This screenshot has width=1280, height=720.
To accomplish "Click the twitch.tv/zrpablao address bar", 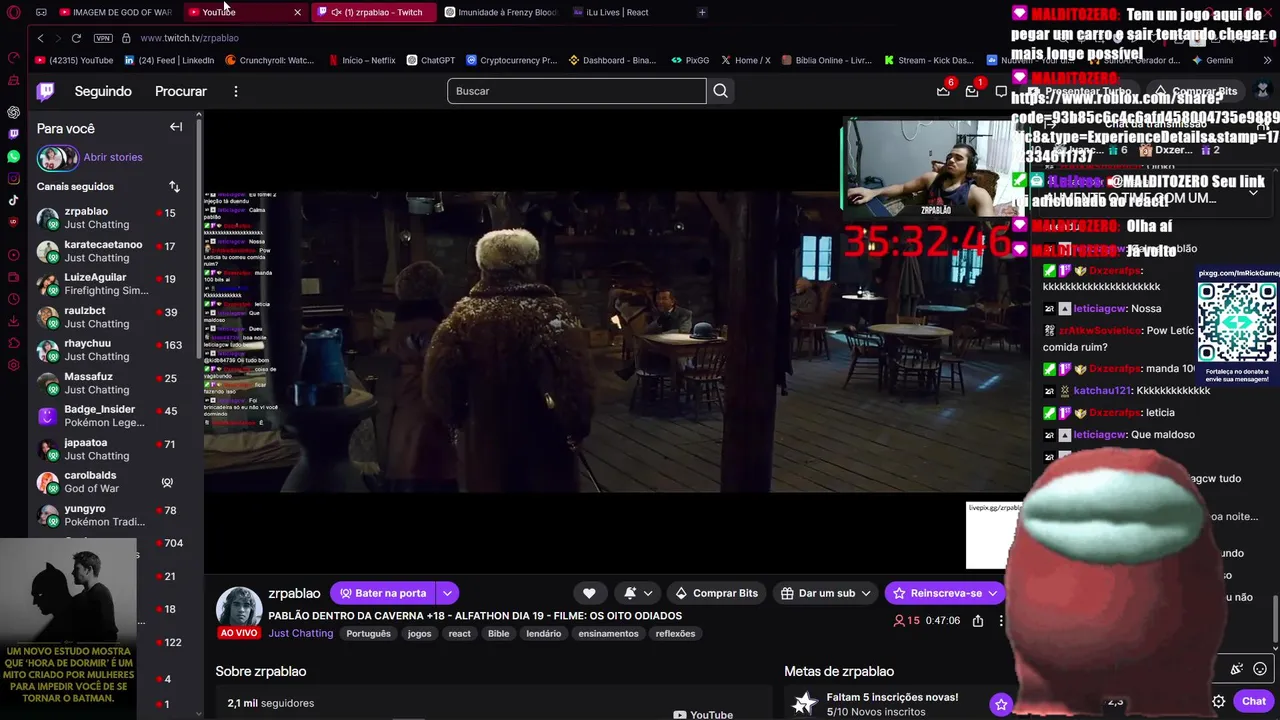I will pyautogui.click(x=189, y=38).
